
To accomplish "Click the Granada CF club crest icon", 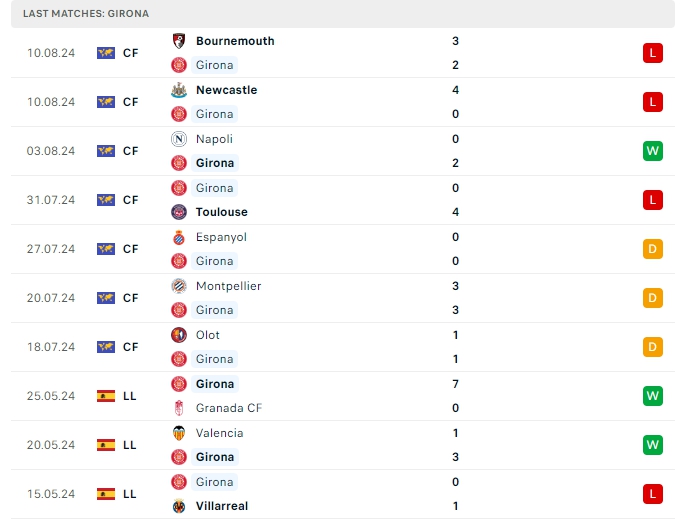I will [179, 408].
